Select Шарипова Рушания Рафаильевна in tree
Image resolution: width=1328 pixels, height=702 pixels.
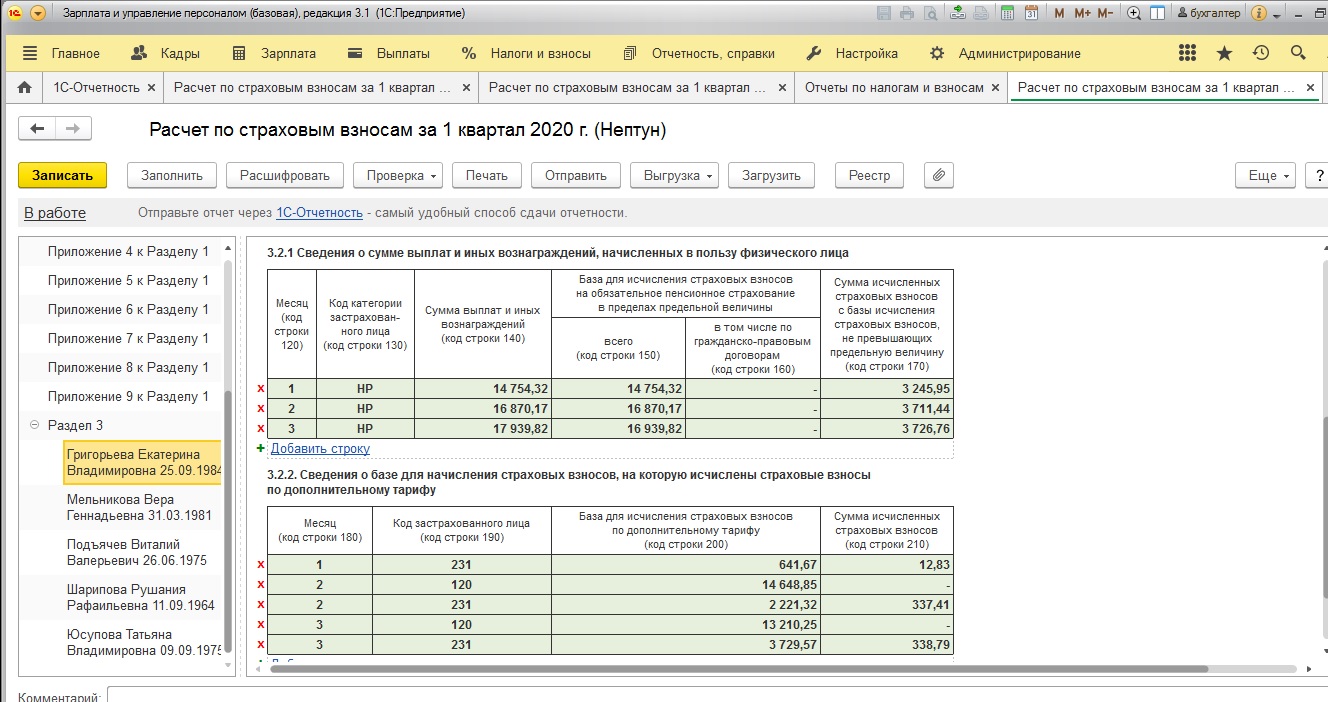pyautogui.click(x=140, y=597)
